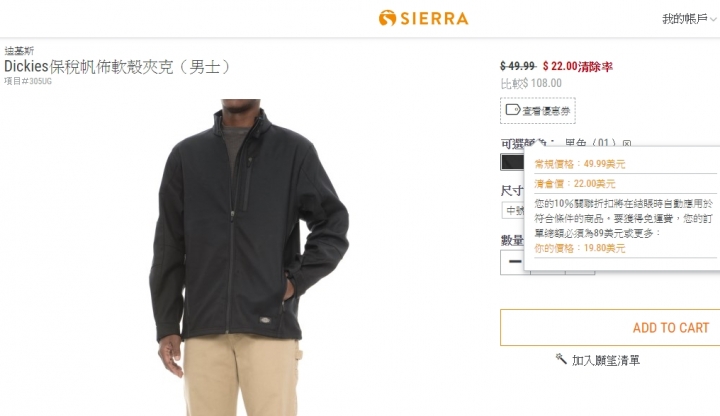720x416 pixels.
Task: Expand the chevron beside 我的帳戶
Action: (x=713, y=19)
